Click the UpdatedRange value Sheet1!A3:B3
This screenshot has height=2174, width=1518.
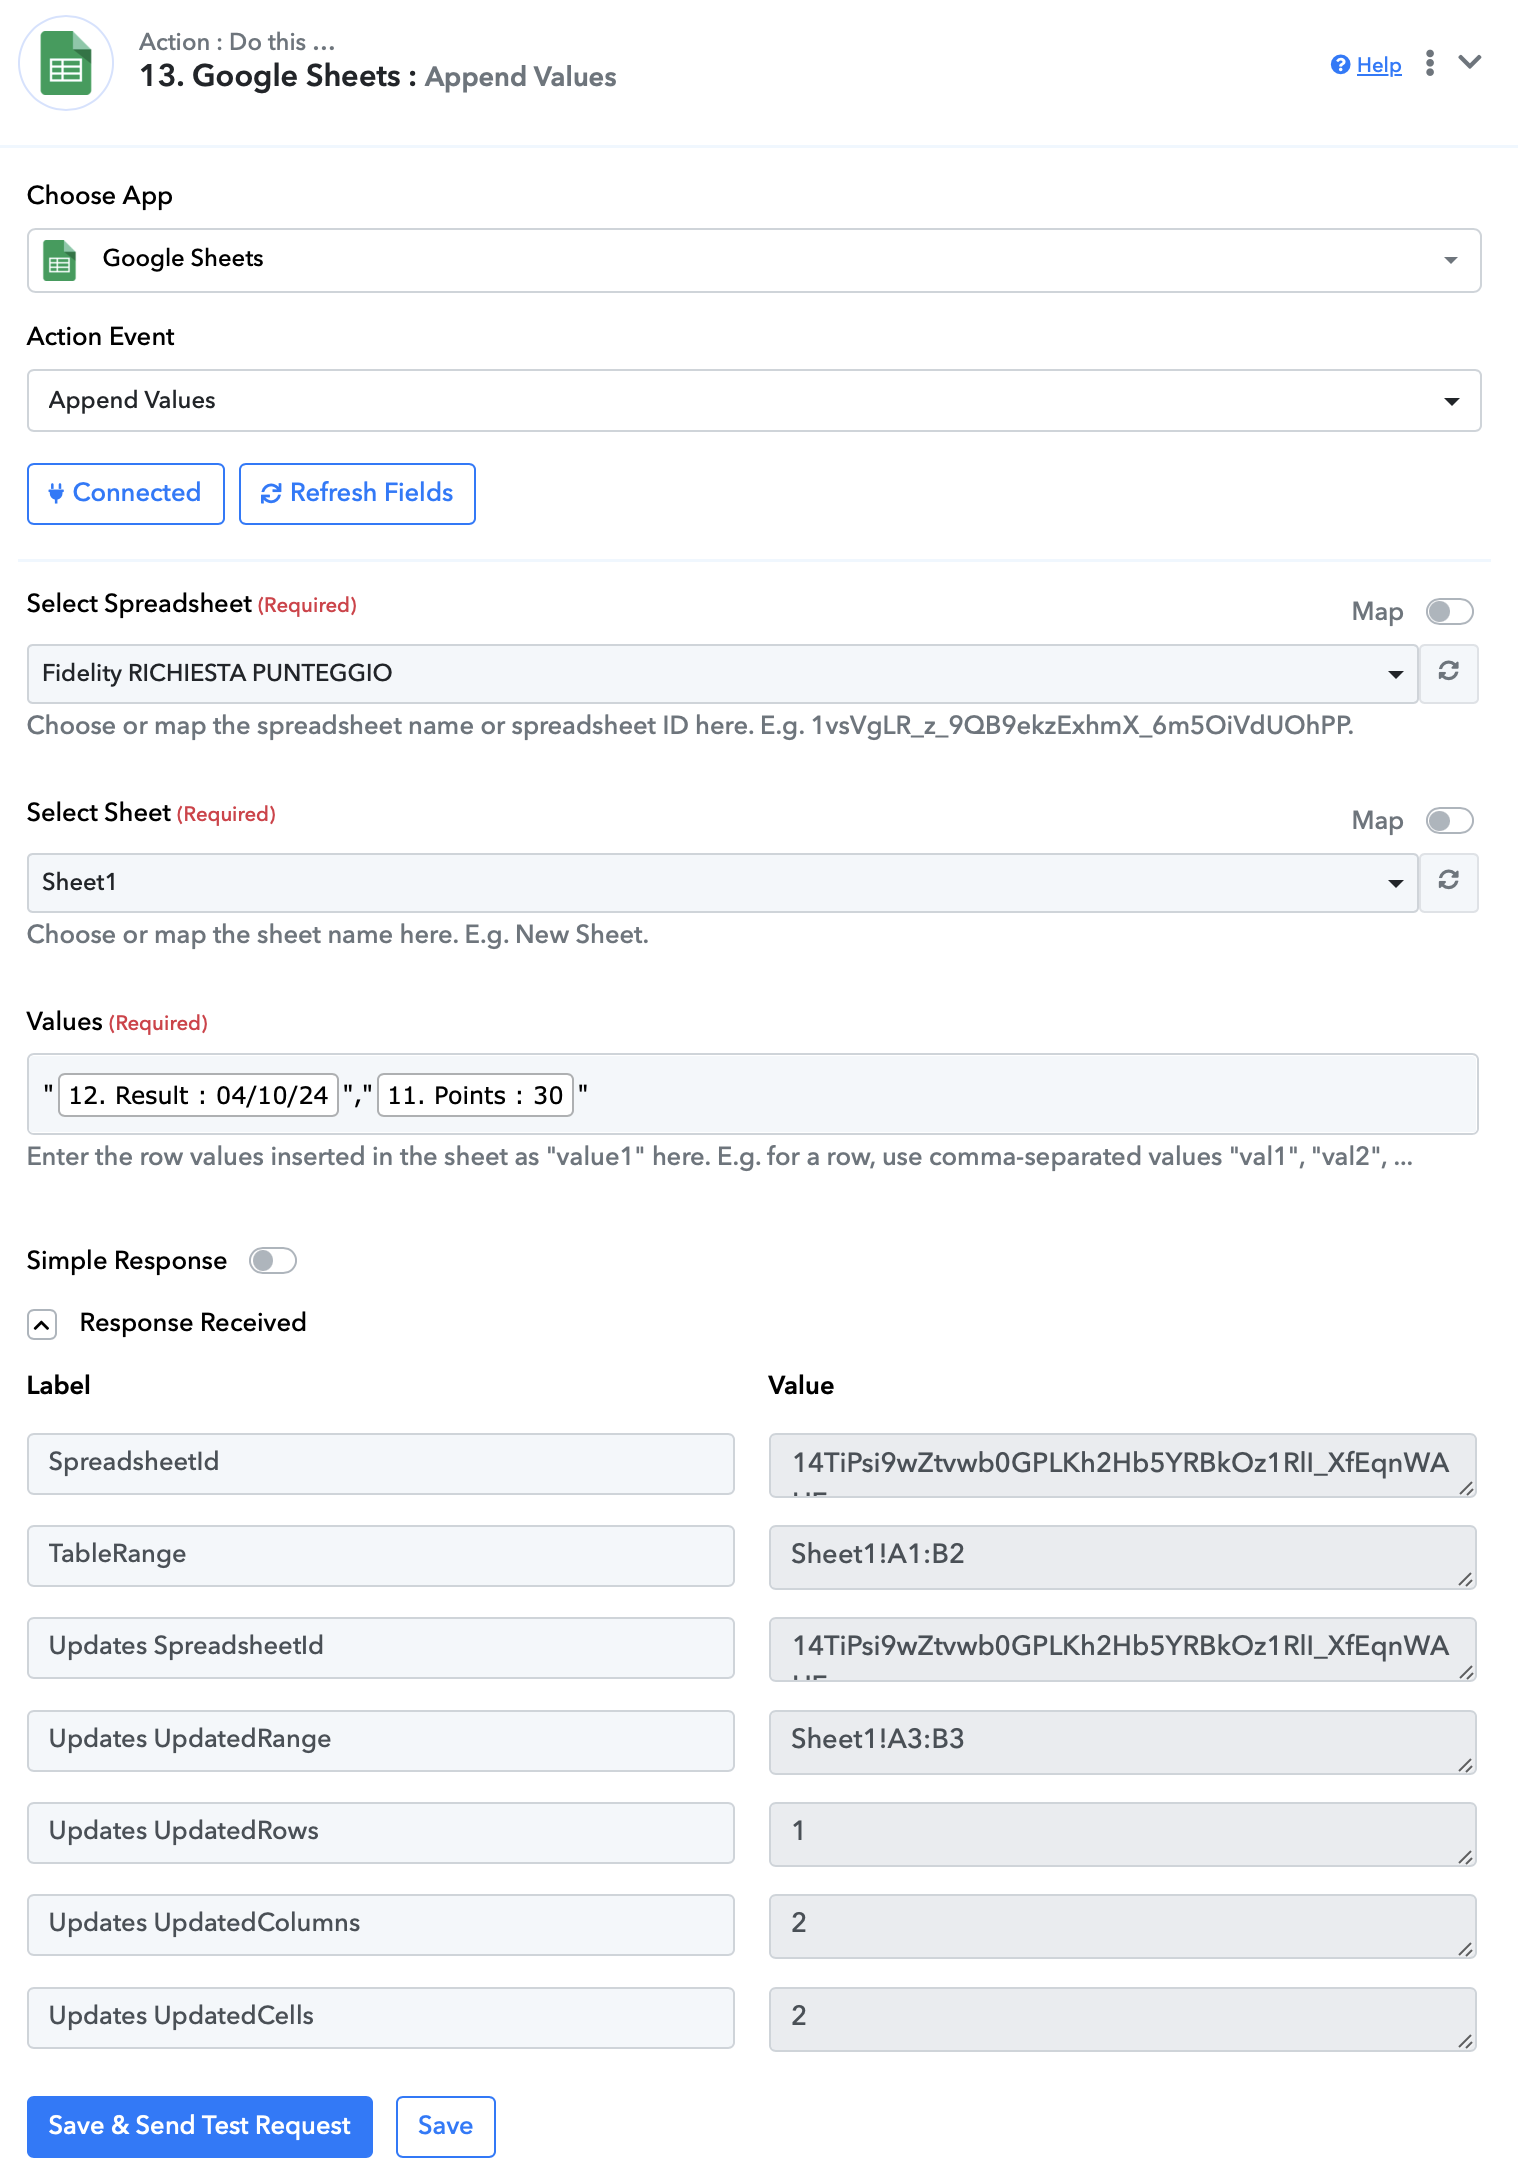tap(1122, 1741)
